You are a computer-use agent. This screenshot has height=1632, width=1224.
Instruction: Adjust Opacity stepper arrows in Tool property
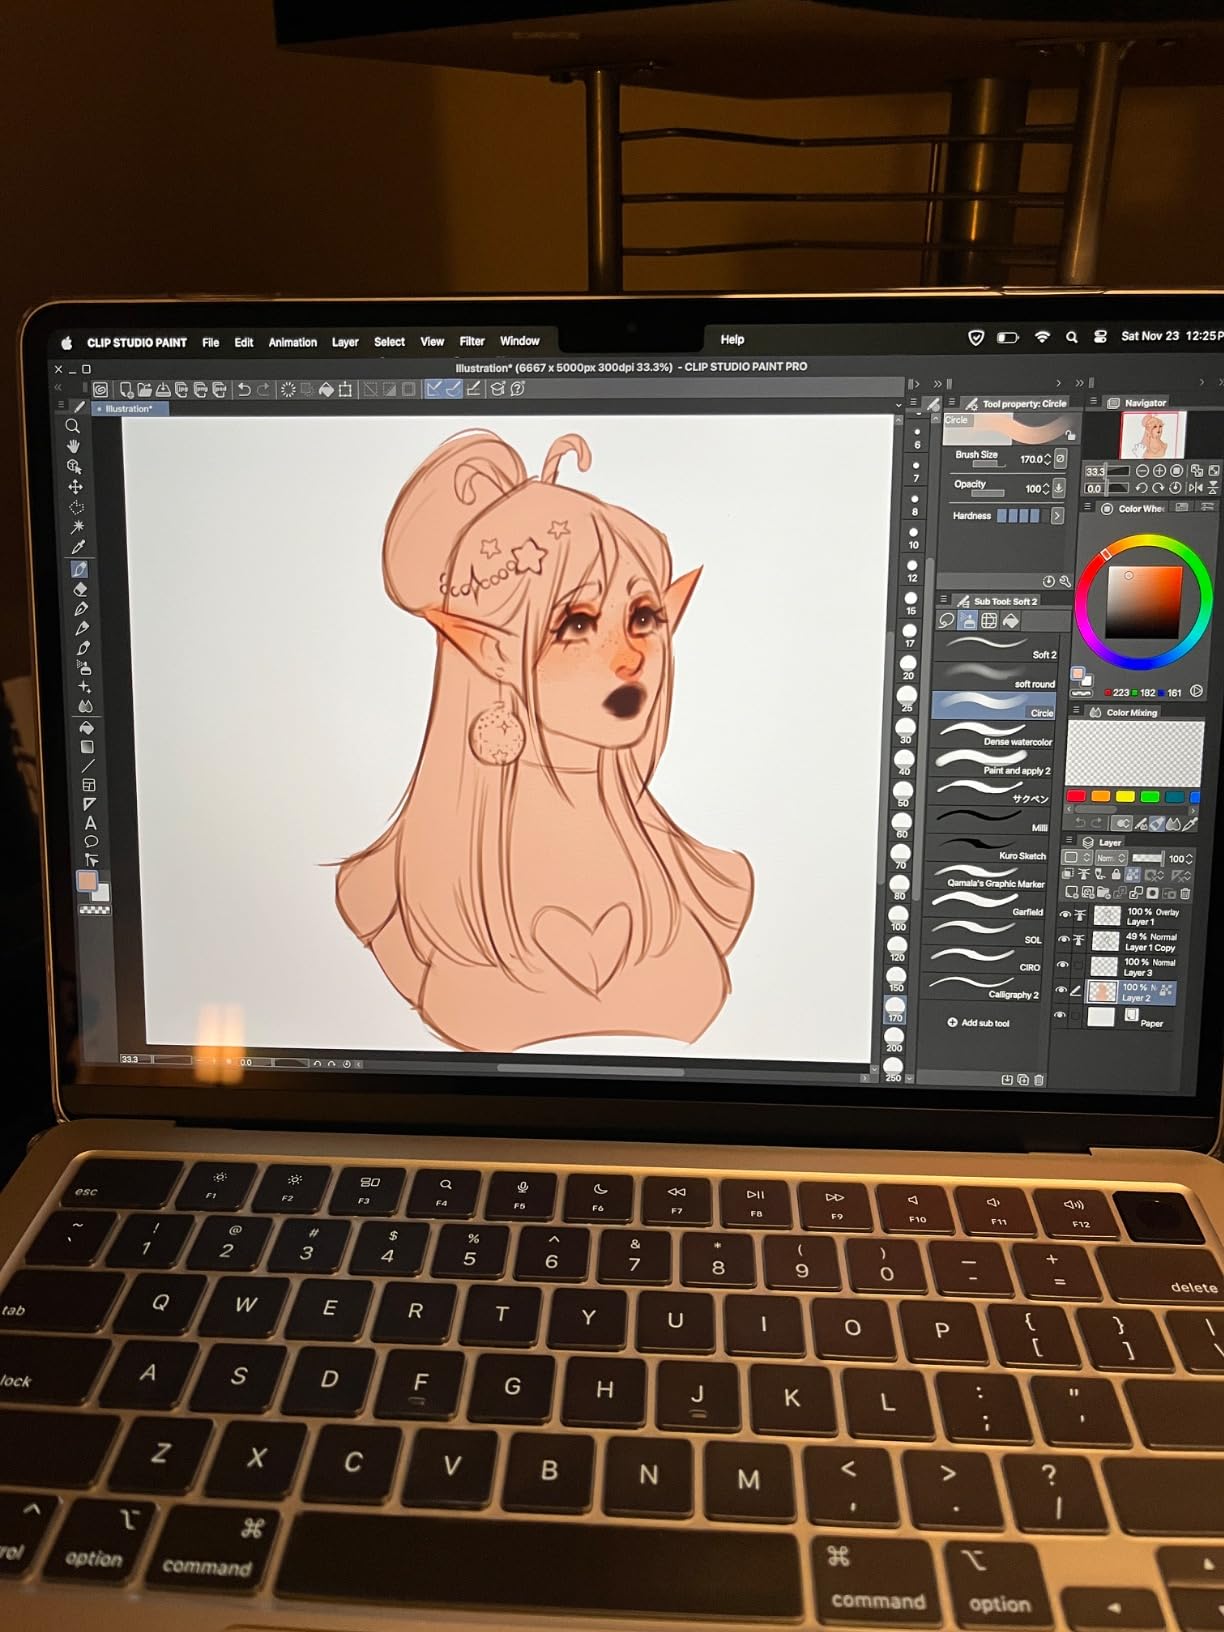click(x=1046, y=488)
